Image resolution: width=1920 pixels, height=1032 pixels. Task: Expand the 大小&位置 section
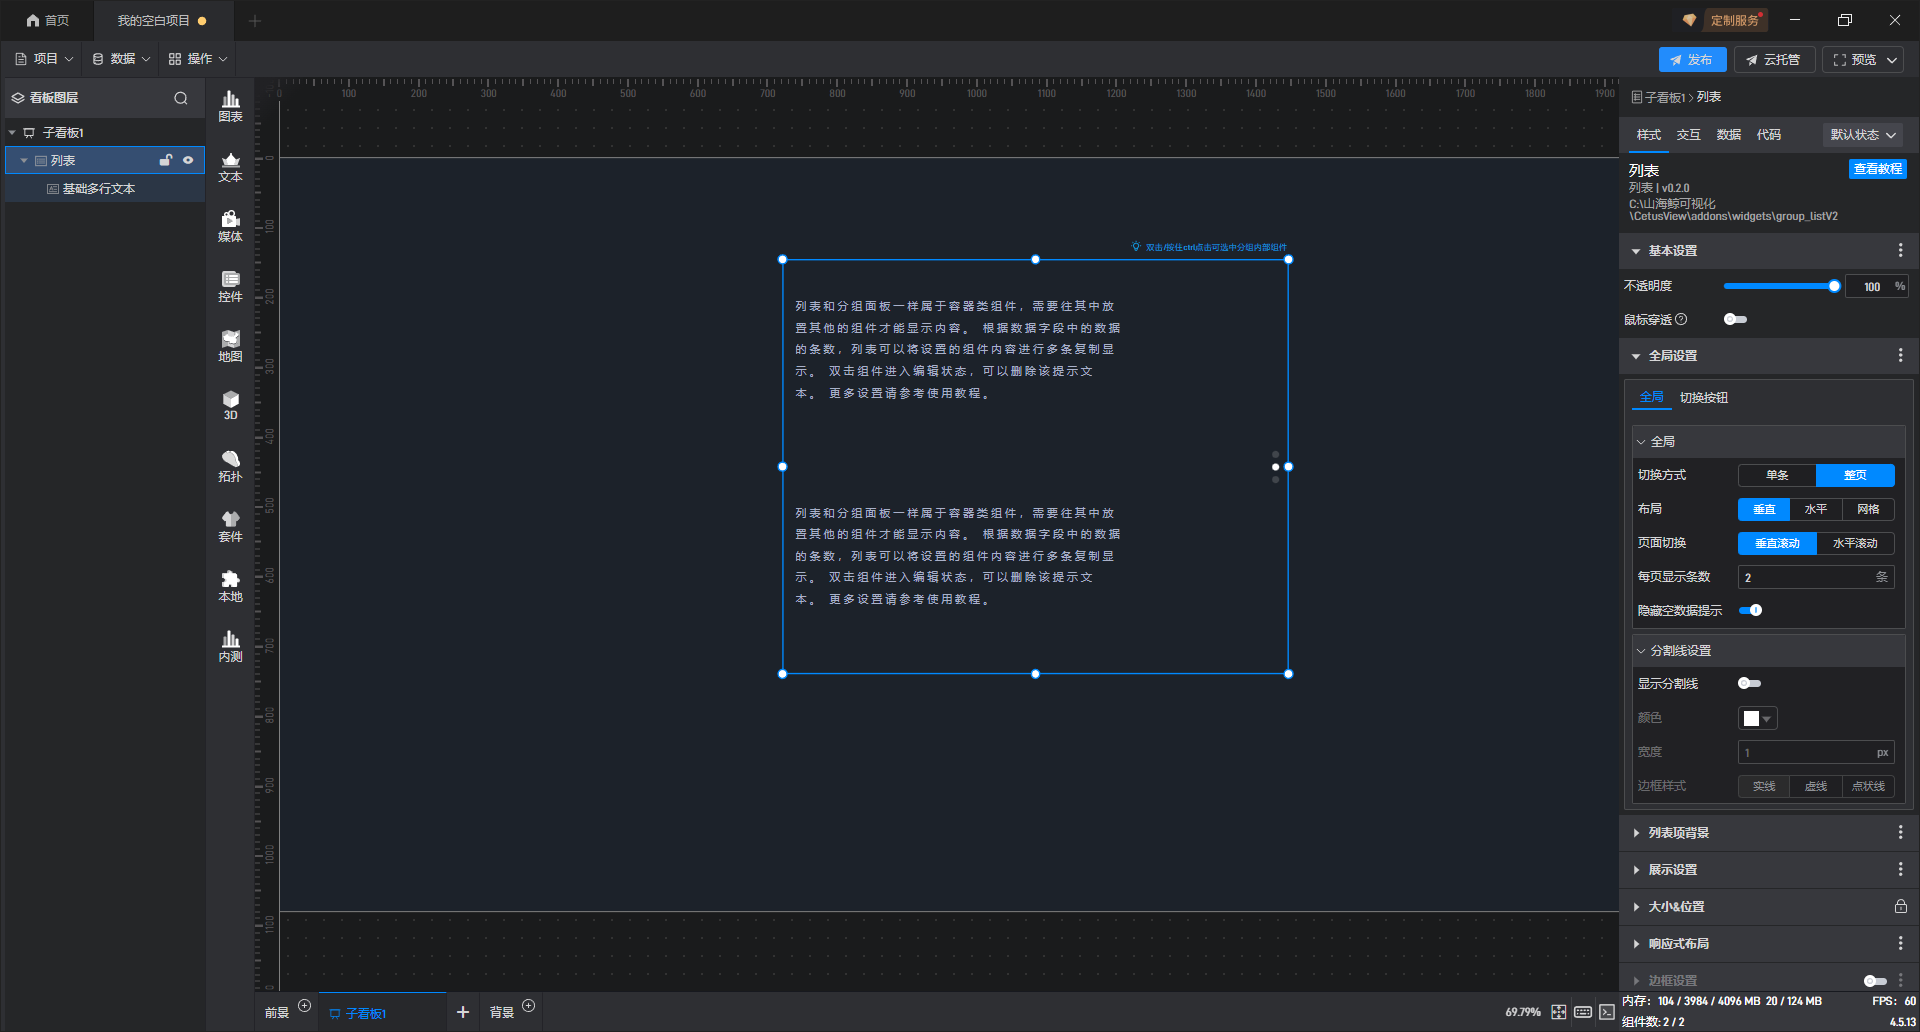pos(1677,907)
